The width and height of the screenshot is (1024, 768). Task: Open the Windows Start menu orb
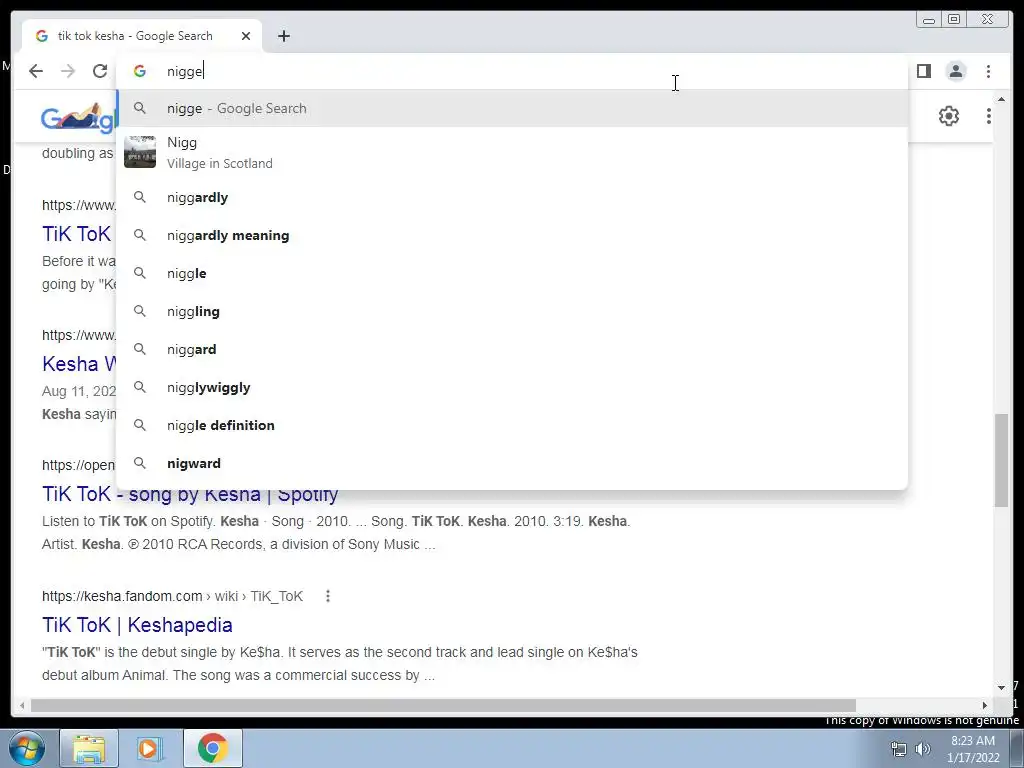pos(27,748)
